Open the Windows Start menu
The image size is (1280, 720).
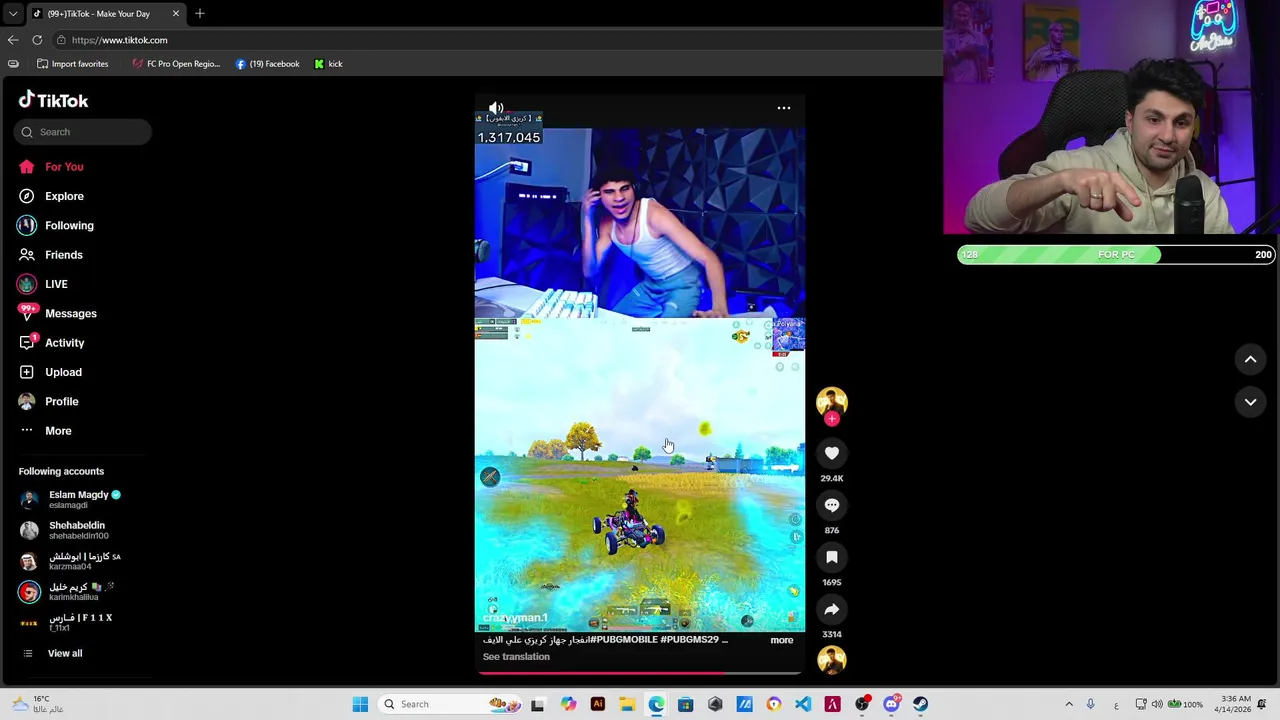pos(360,704)
